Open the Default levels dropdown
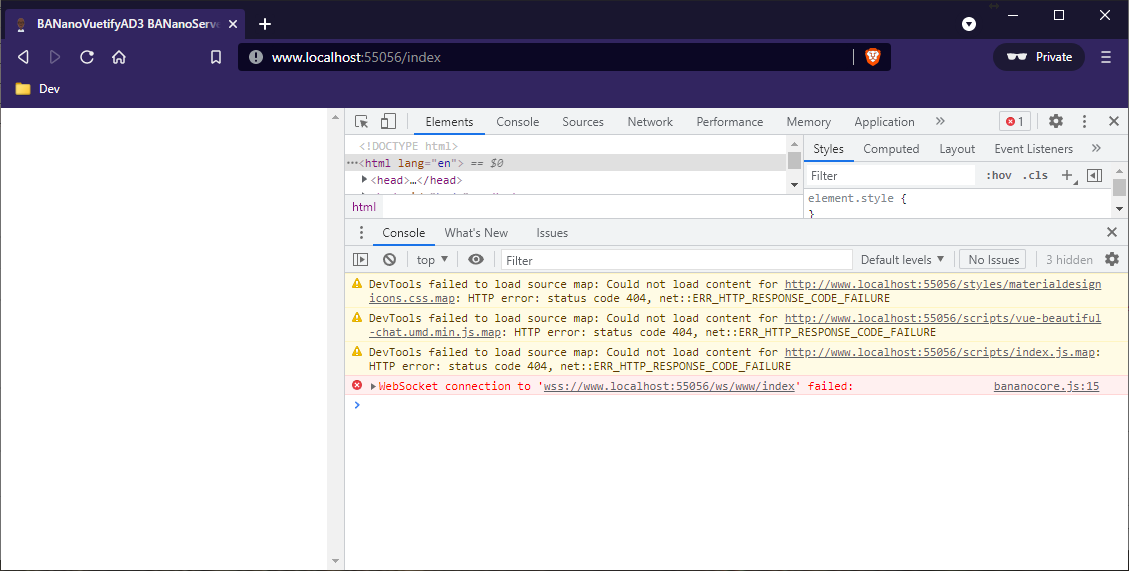The image size is (1129, 571). 902,260
